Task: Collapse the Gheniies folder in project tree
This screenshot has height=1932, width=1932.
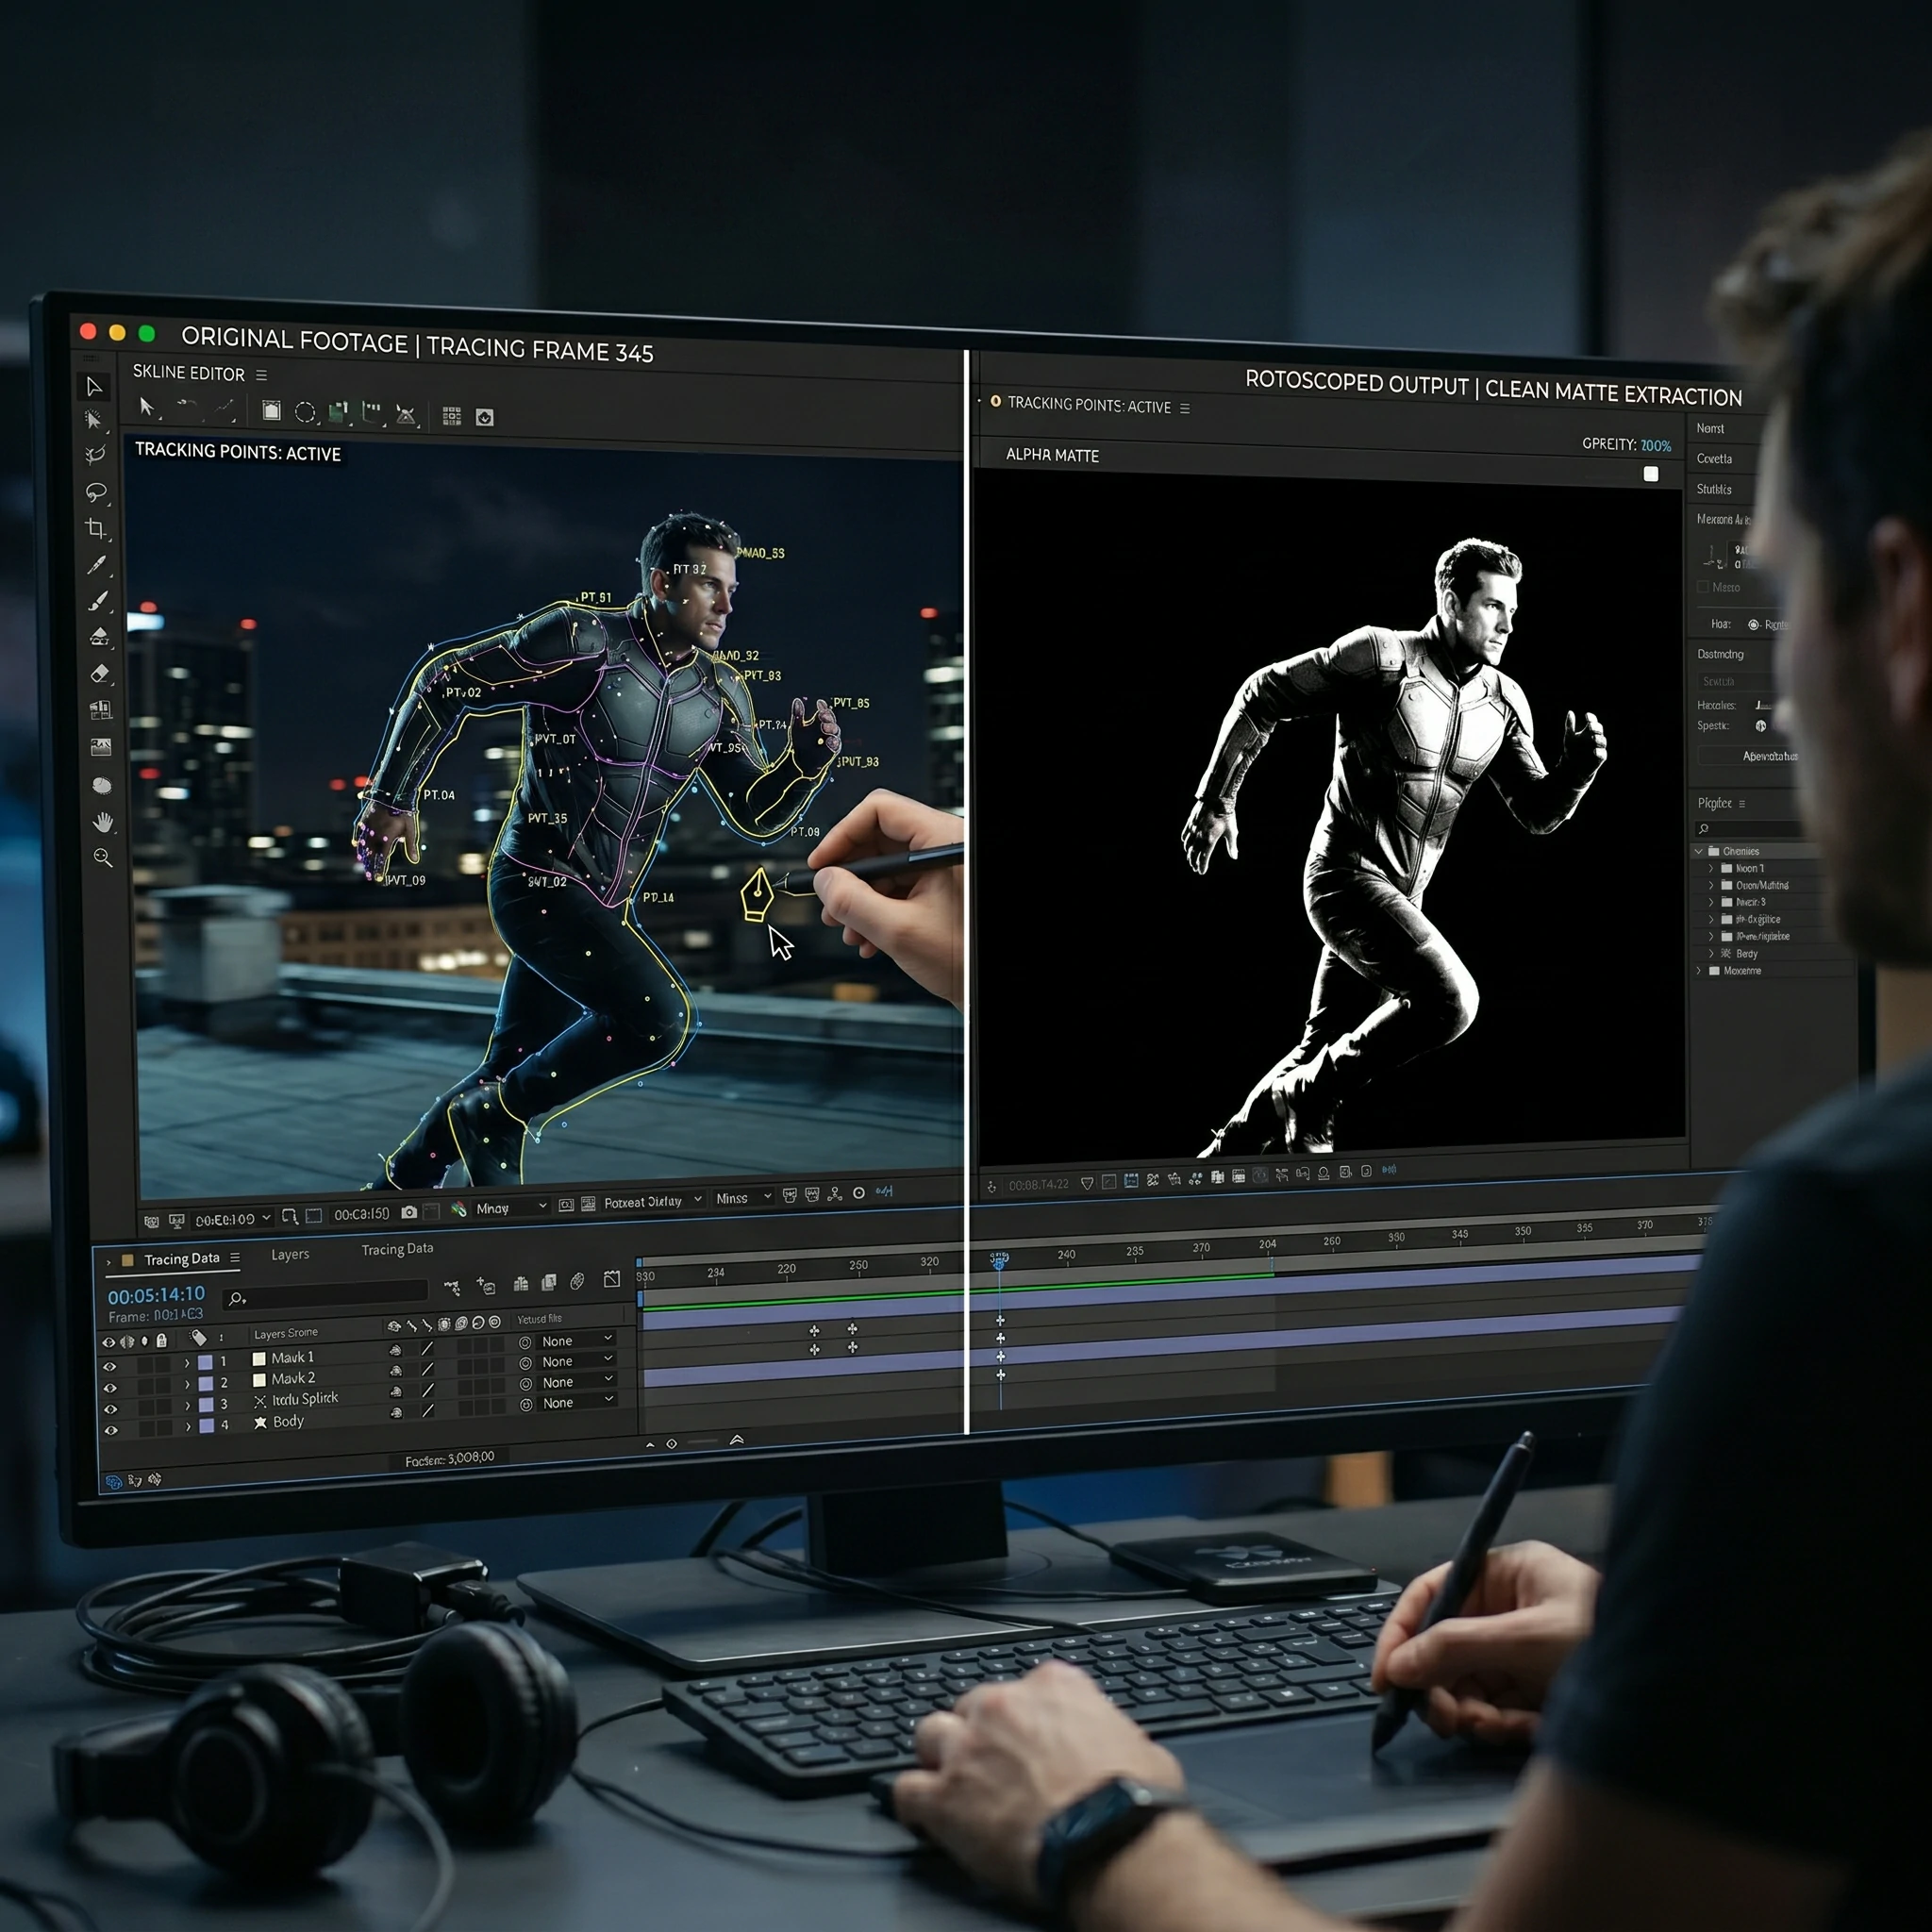Action: click(x=1699, y=851)
